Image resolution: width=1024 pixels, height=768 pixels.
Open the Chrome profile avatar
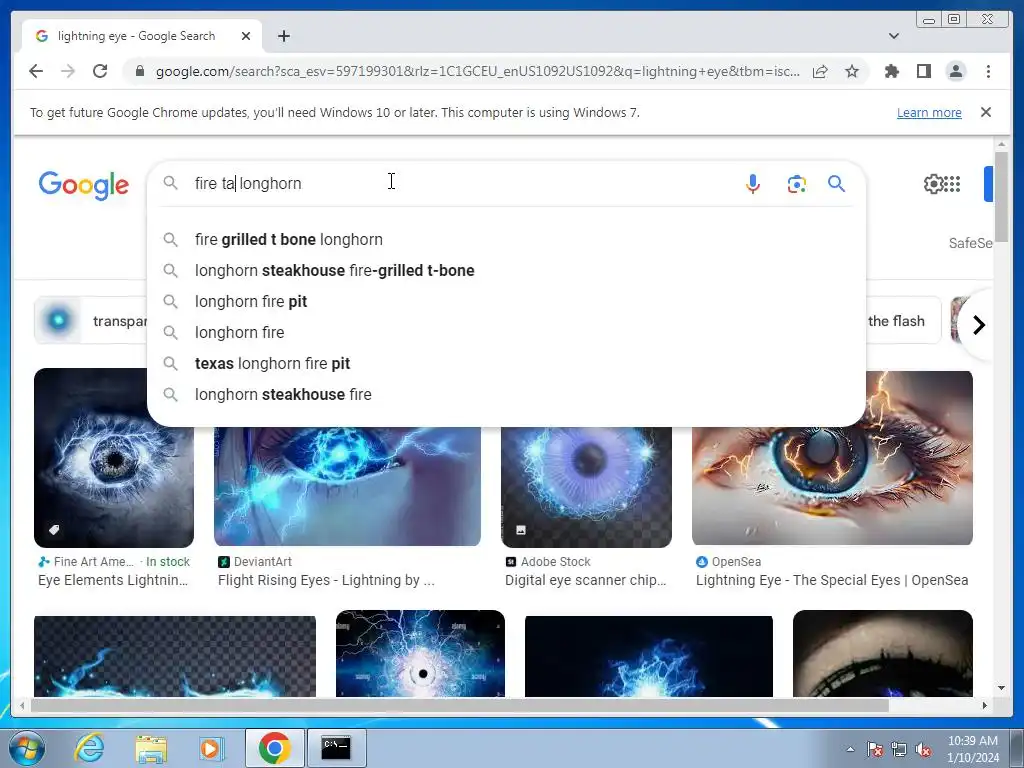pyautogui.click(x=955, y=71)
